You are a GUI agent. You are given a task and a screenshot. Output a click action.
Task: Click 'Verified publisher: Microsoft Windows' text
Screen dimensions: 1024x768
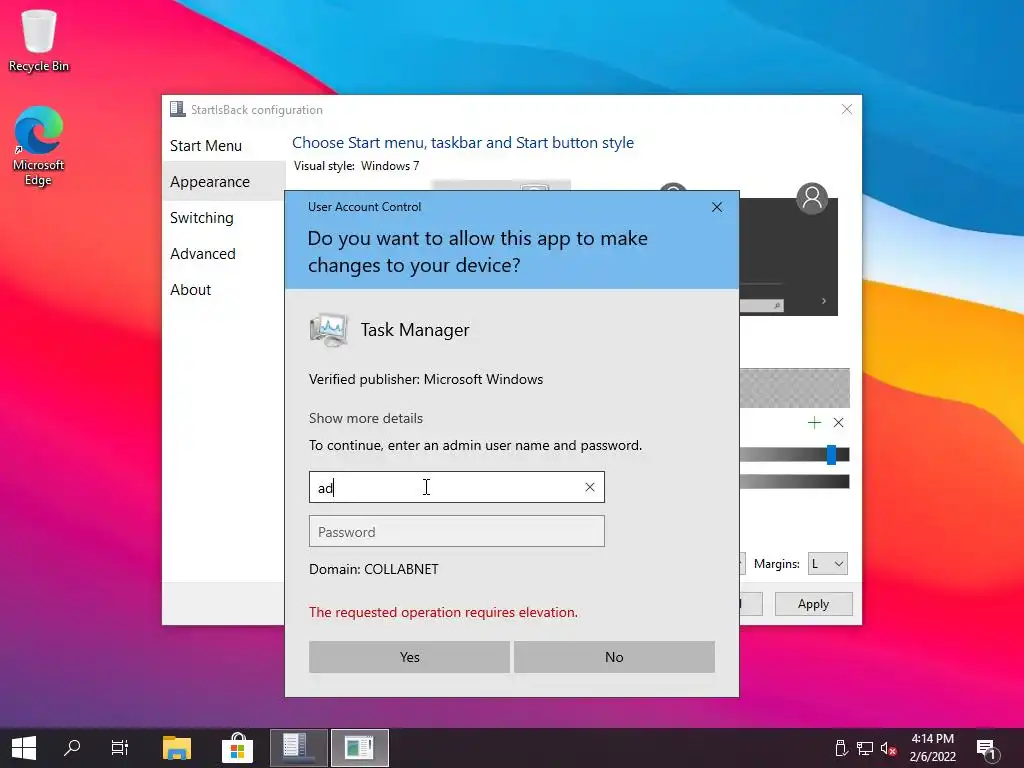click(426, 379)
